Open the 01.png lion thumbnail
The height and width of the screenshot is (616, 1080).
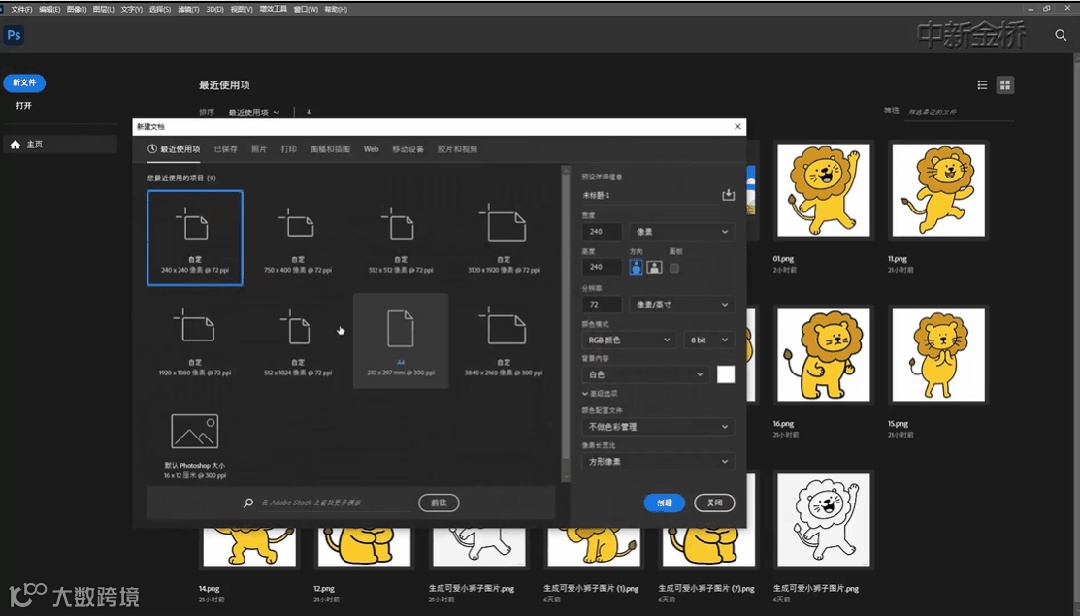pyautogui.click(x=823, y=190)
